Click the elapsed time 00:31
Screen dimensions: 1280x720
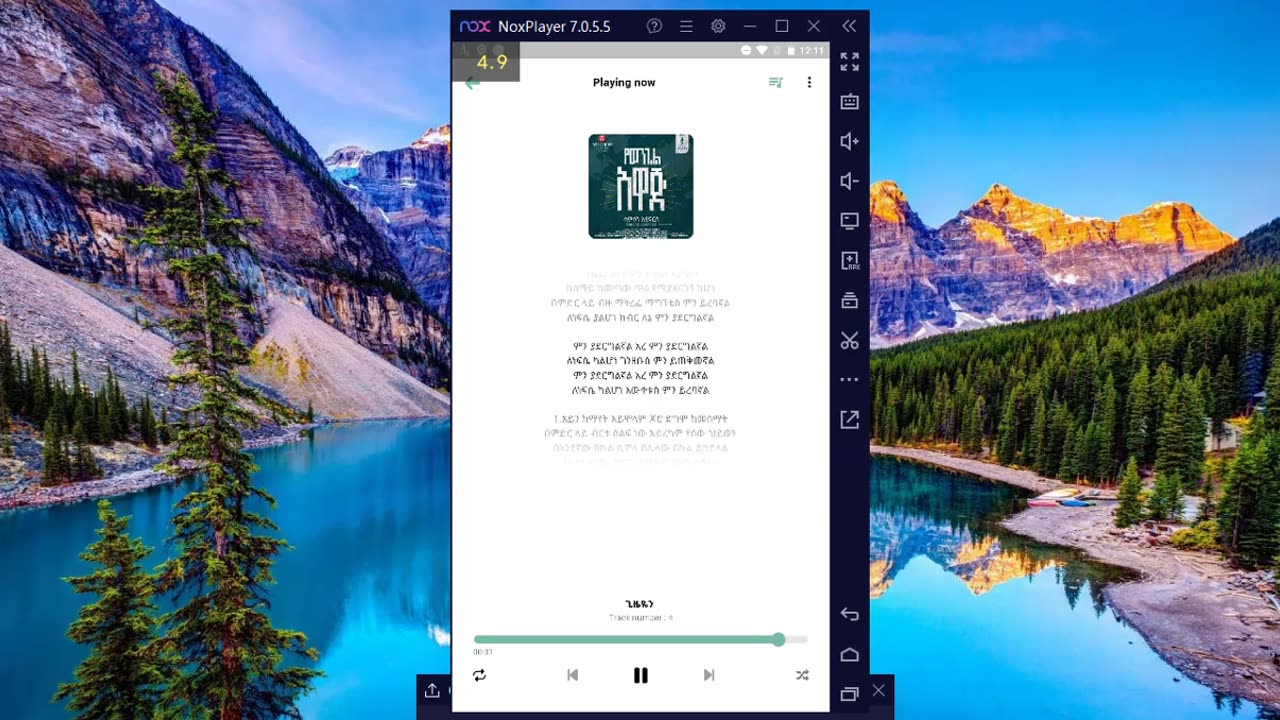coord(483,652)
